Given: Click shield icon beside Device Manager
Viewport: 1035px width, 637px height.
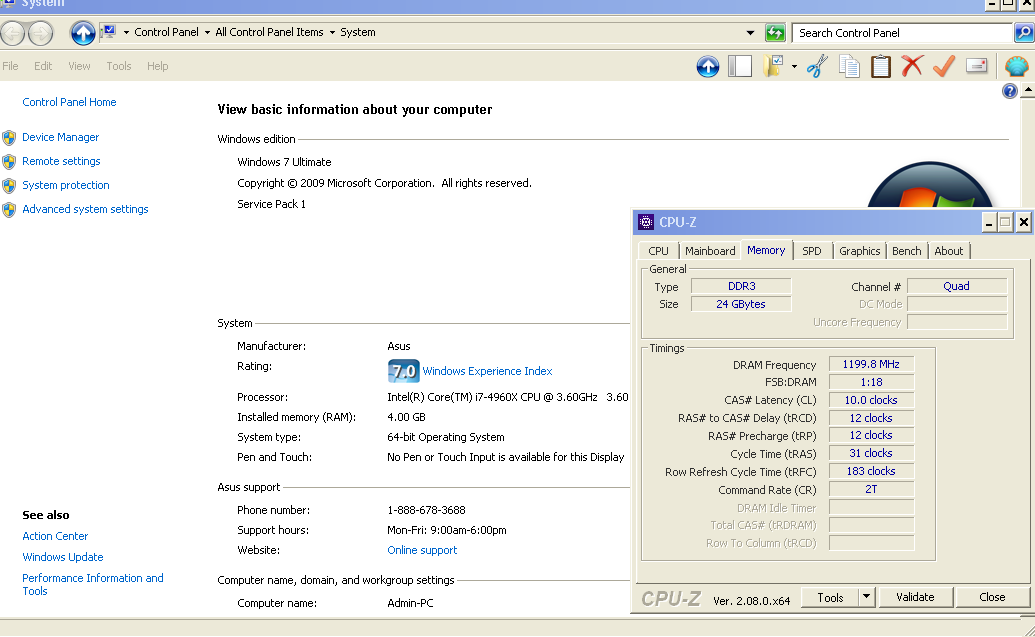Looking at the screenshot, I should click(x=9, y=137).
